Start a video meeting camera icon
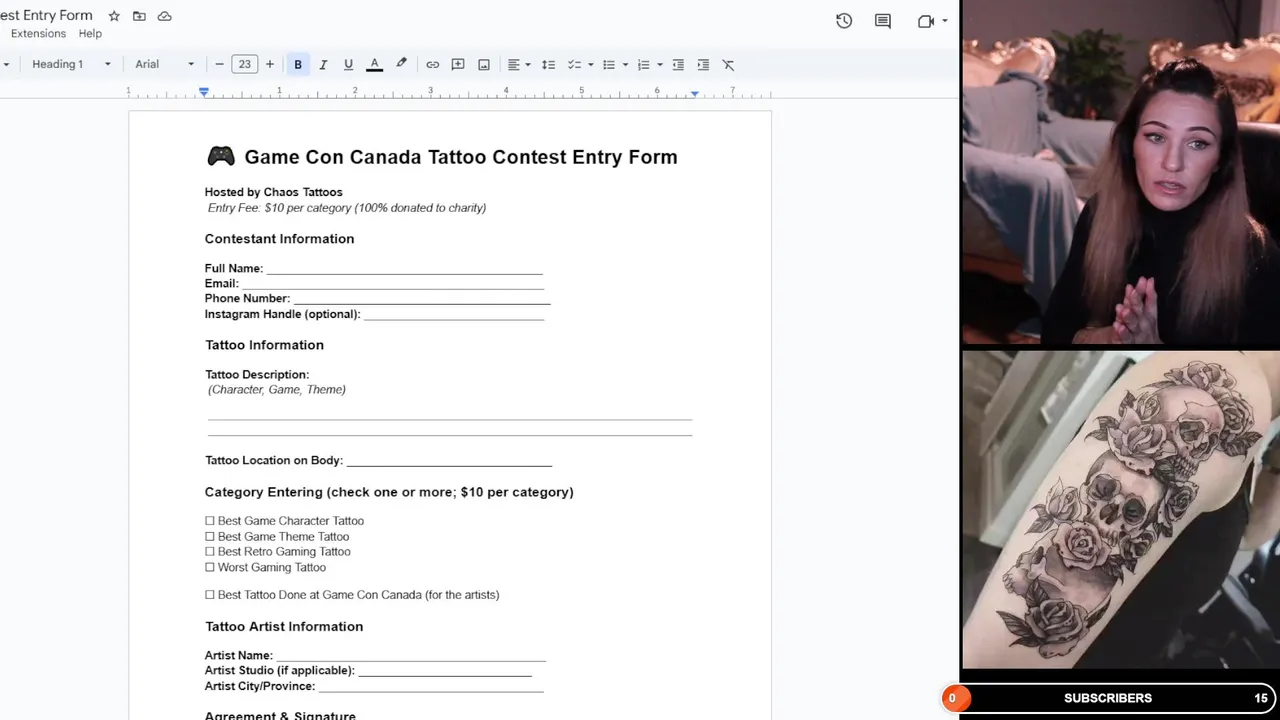This screenshot has height=720, width=1280. pos(925,21)
